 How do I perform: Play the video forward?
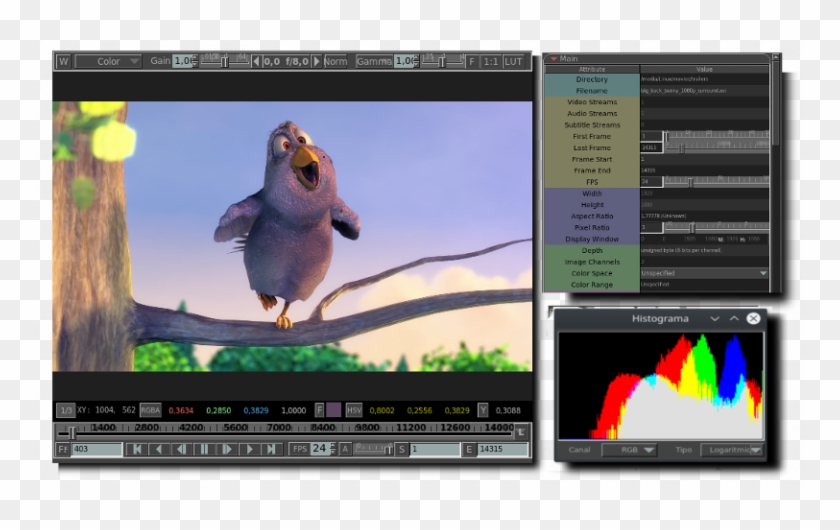pyautogui.click(x=249, y=449)
